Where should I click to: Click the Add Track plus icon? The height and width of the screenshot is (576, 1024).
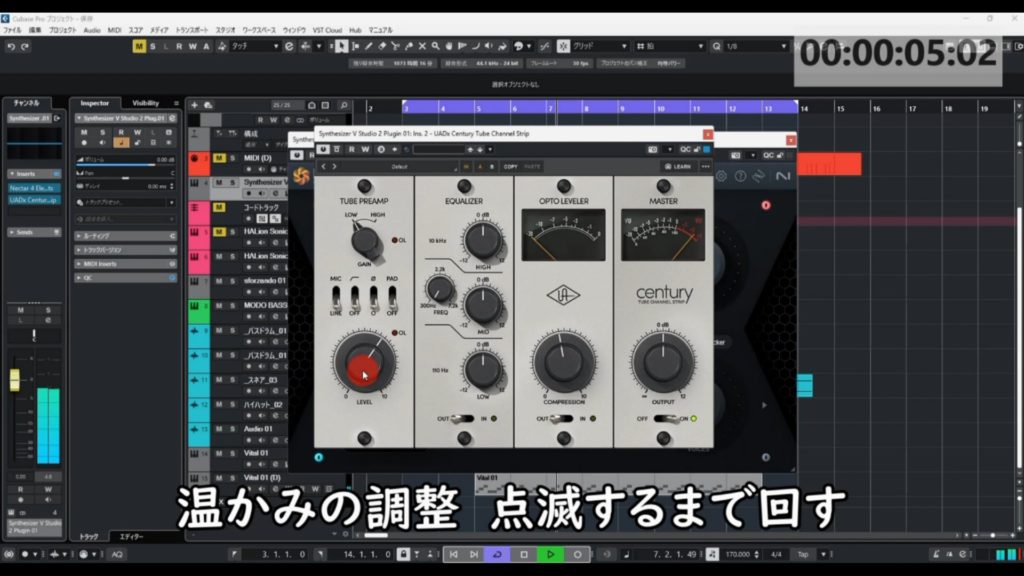coord(195,104)
